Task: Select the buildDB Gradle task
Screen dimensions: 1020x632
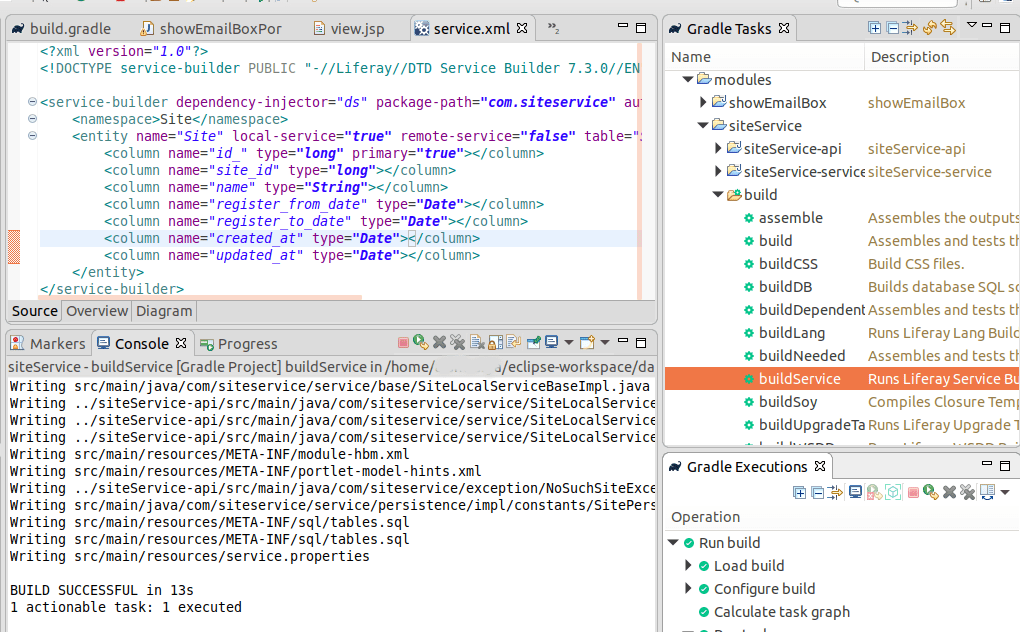Action: [x=785, y=287]
